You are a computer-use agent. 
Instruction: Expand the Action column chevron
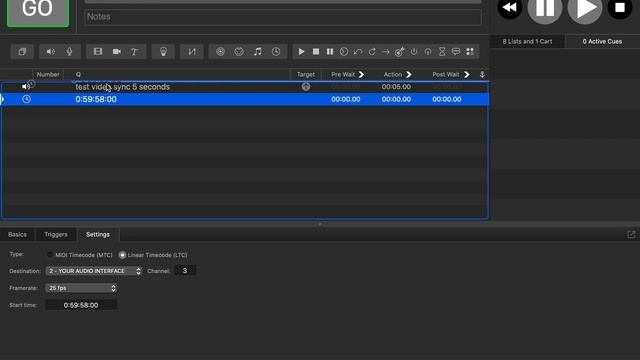[x=409, y=74]
